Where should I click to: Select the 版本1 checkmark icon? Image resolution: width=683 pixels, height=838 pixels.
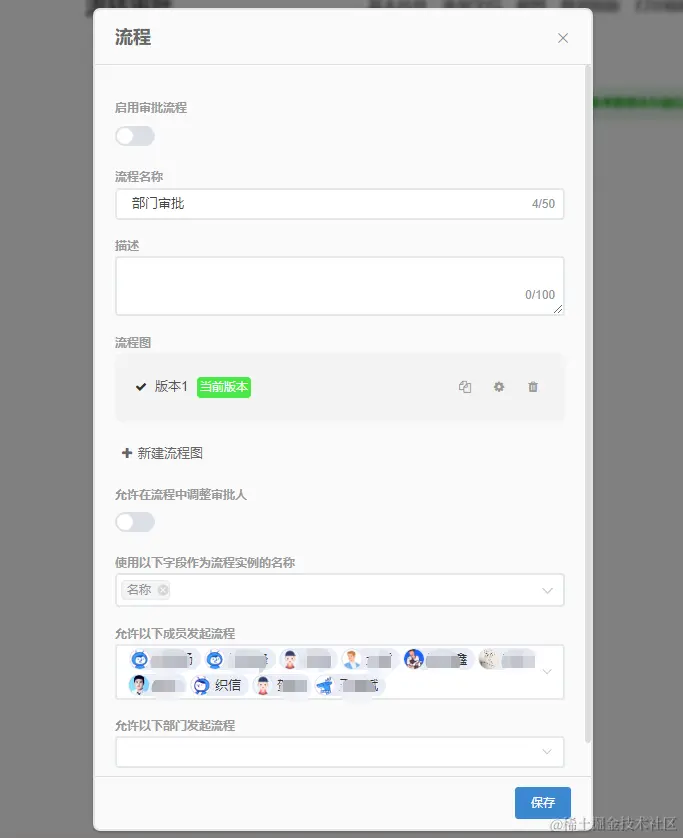click(x=141, y=386)
